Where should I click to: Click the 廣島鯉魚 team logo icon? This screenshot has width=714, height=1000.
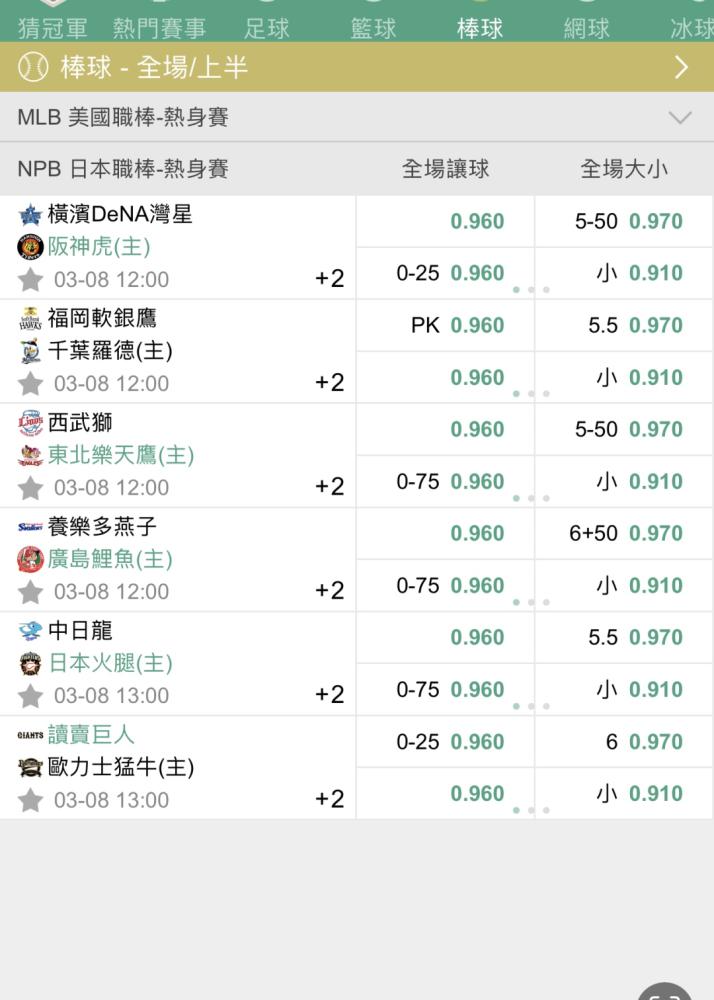coord(30,559)
